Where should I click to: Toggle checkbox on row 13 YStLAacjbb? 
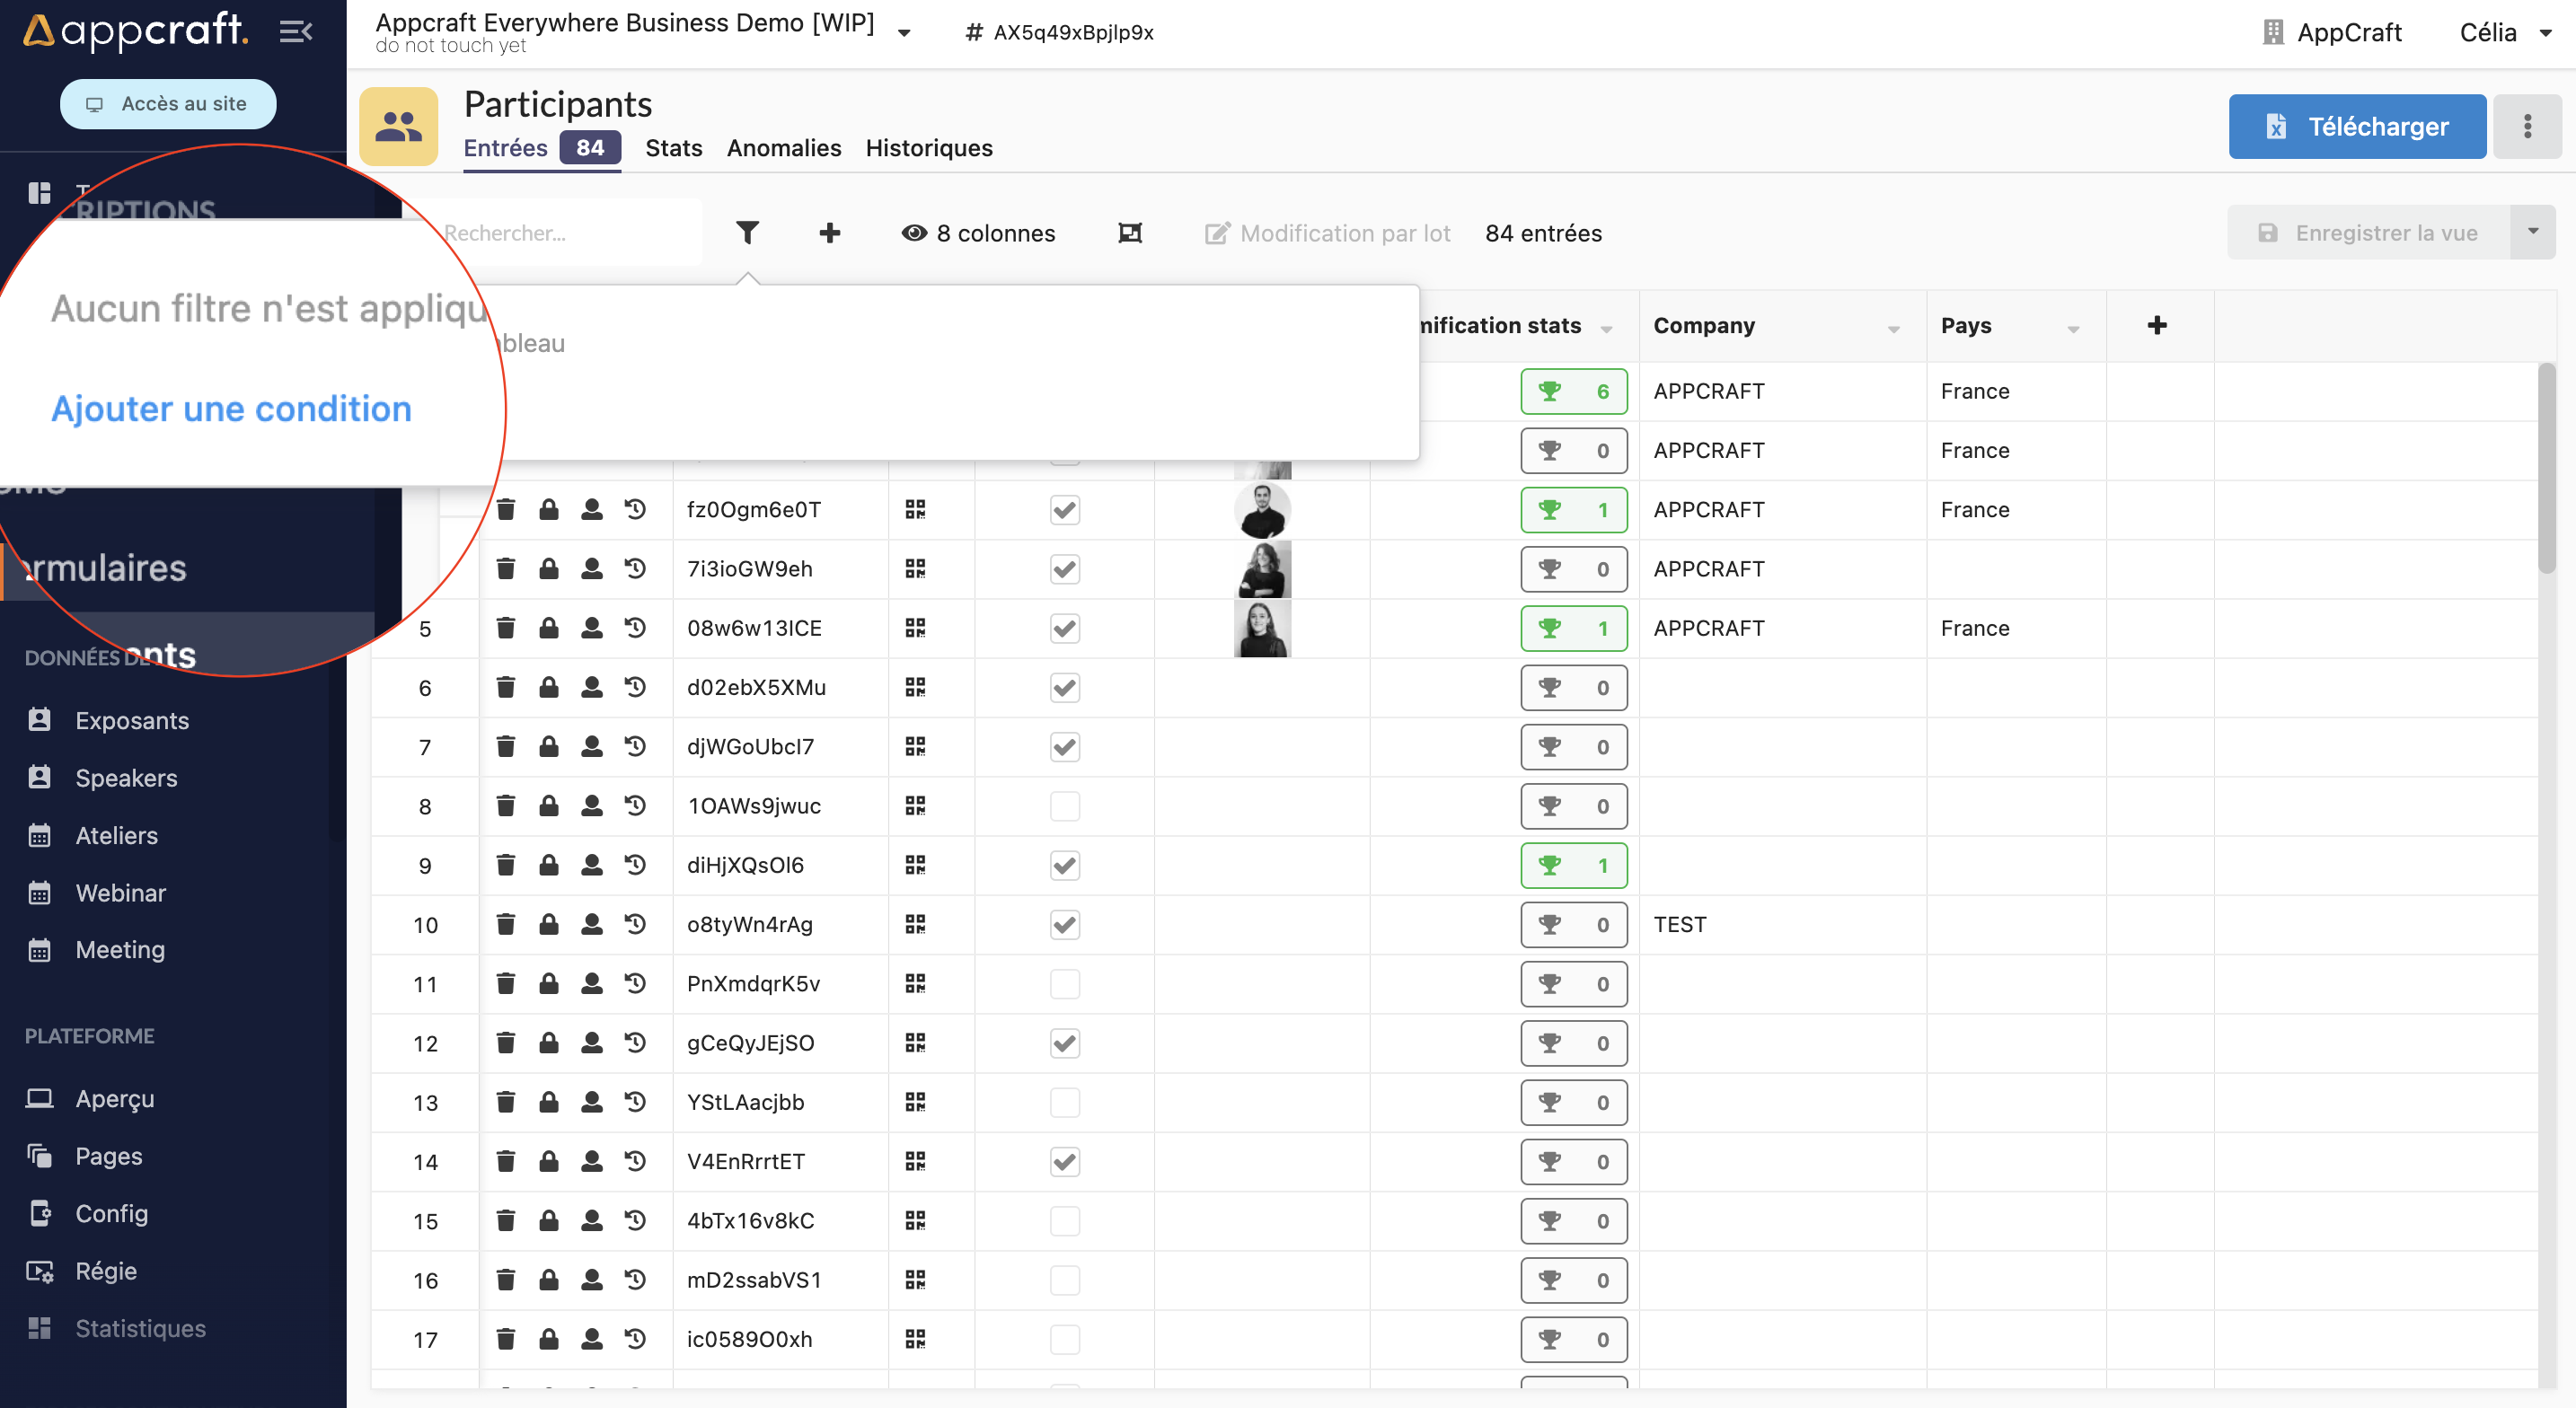click(x=1065, y=1102)
